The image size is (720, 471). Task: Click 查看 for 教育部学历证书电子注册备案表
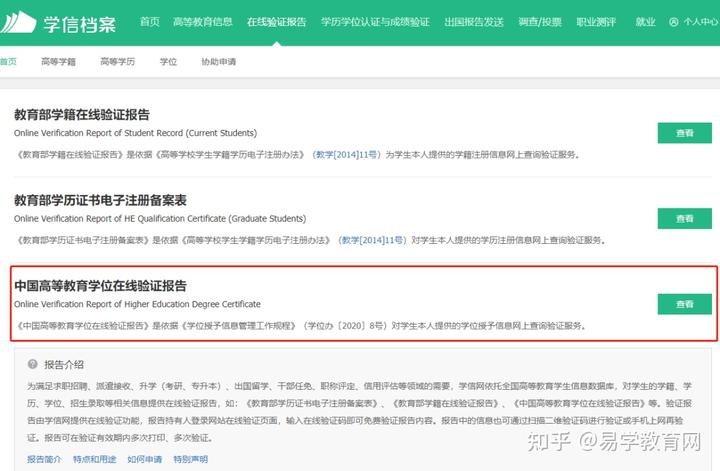(684, 219)
